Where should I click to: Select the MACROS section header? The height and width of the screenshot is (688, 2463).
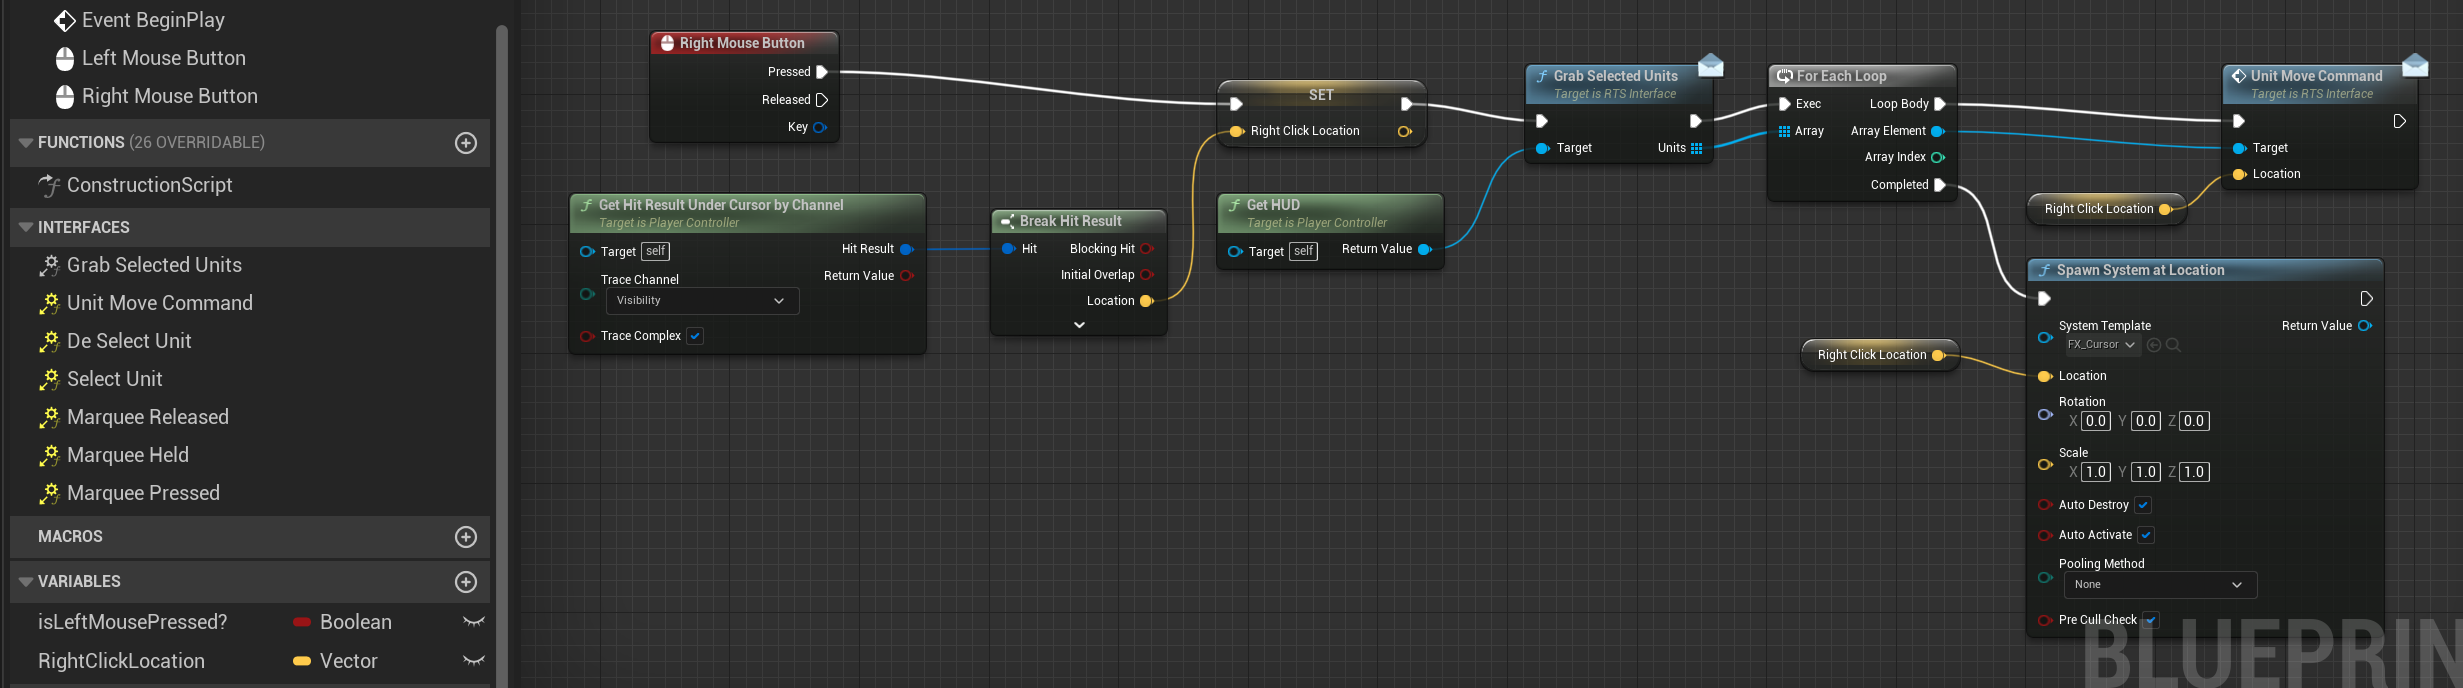pyautogui.click(x=250, y=537)
